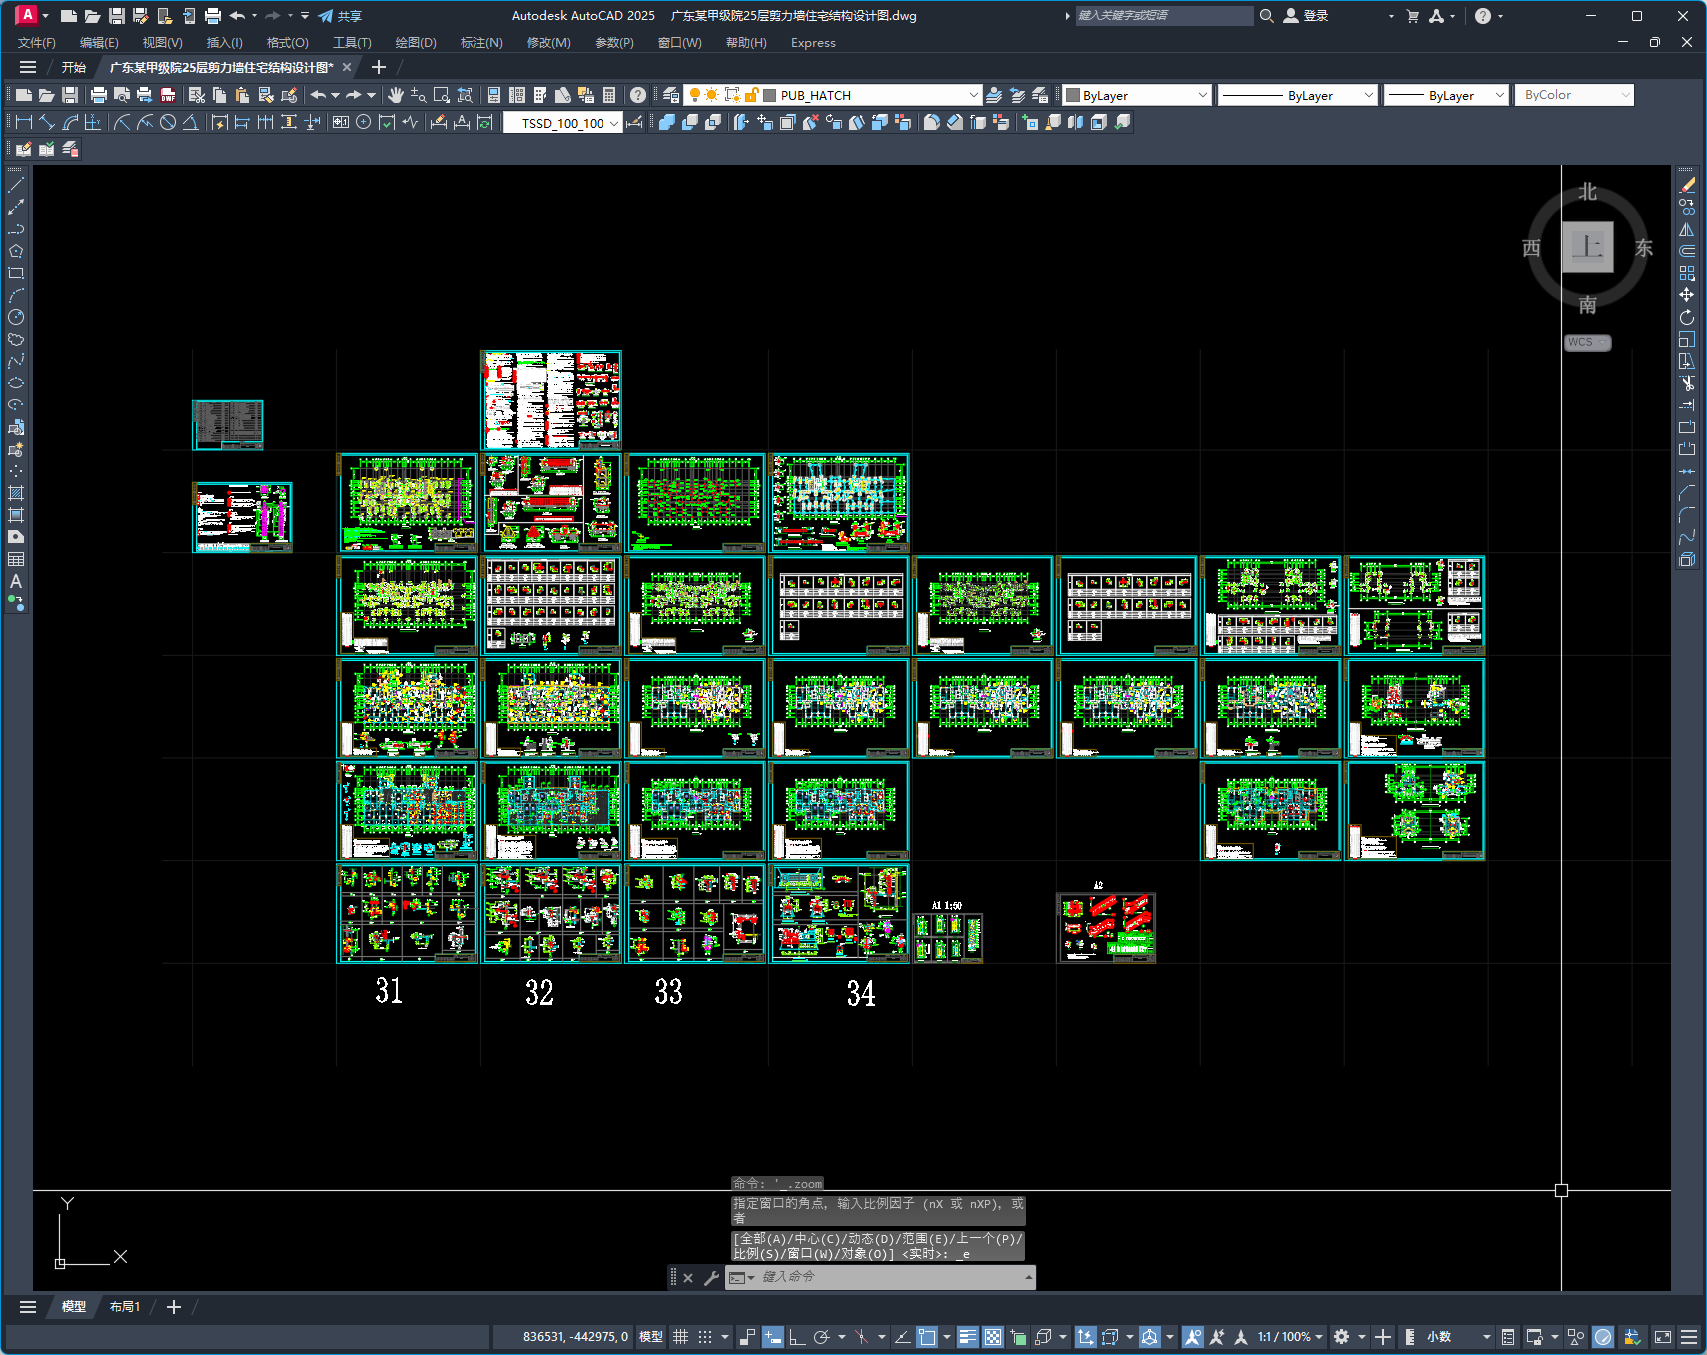Click the Pan hand tool icon

point(396,95)
